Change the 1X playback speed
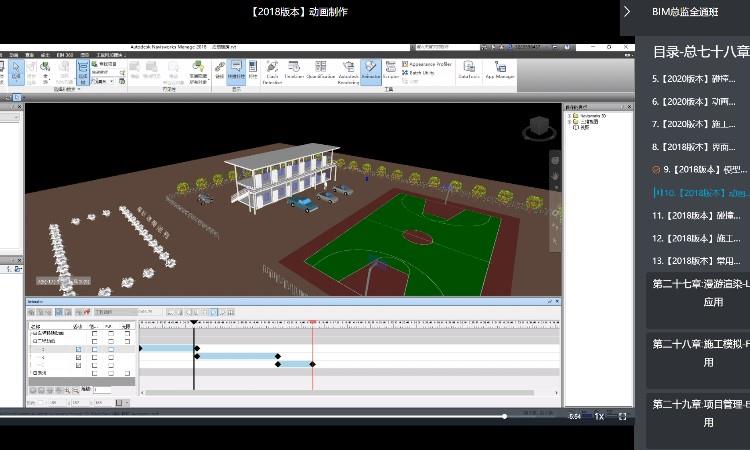Viewport: 750px width, 450px height. pyautogui.click(x=599, y=416)
